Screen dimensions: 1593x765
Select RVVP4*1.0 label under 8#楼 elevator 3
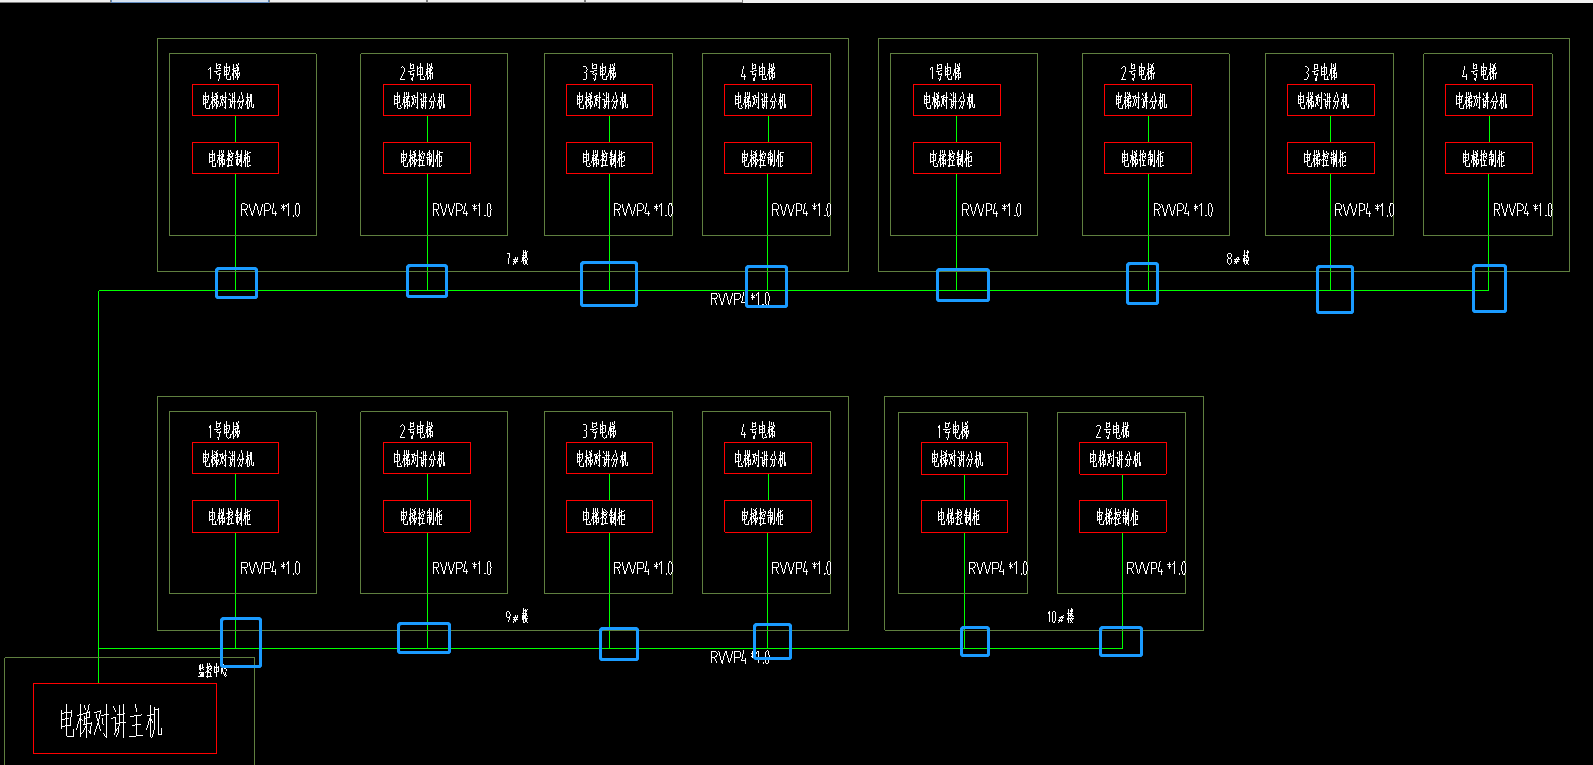pos(1364,210)
